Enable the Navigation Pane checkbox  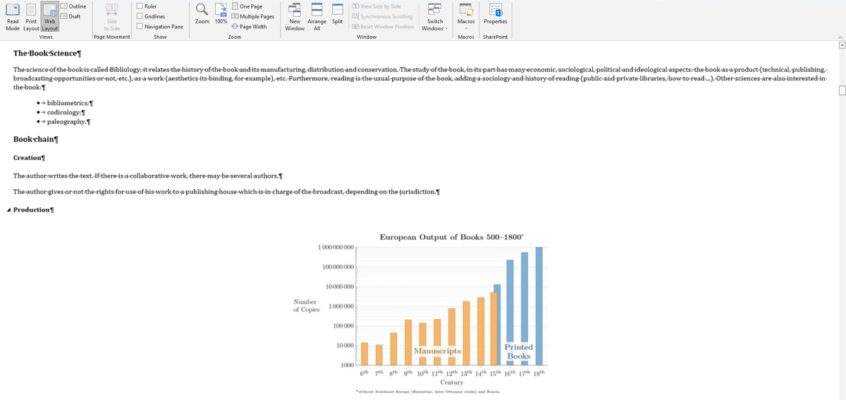[140, 26]
